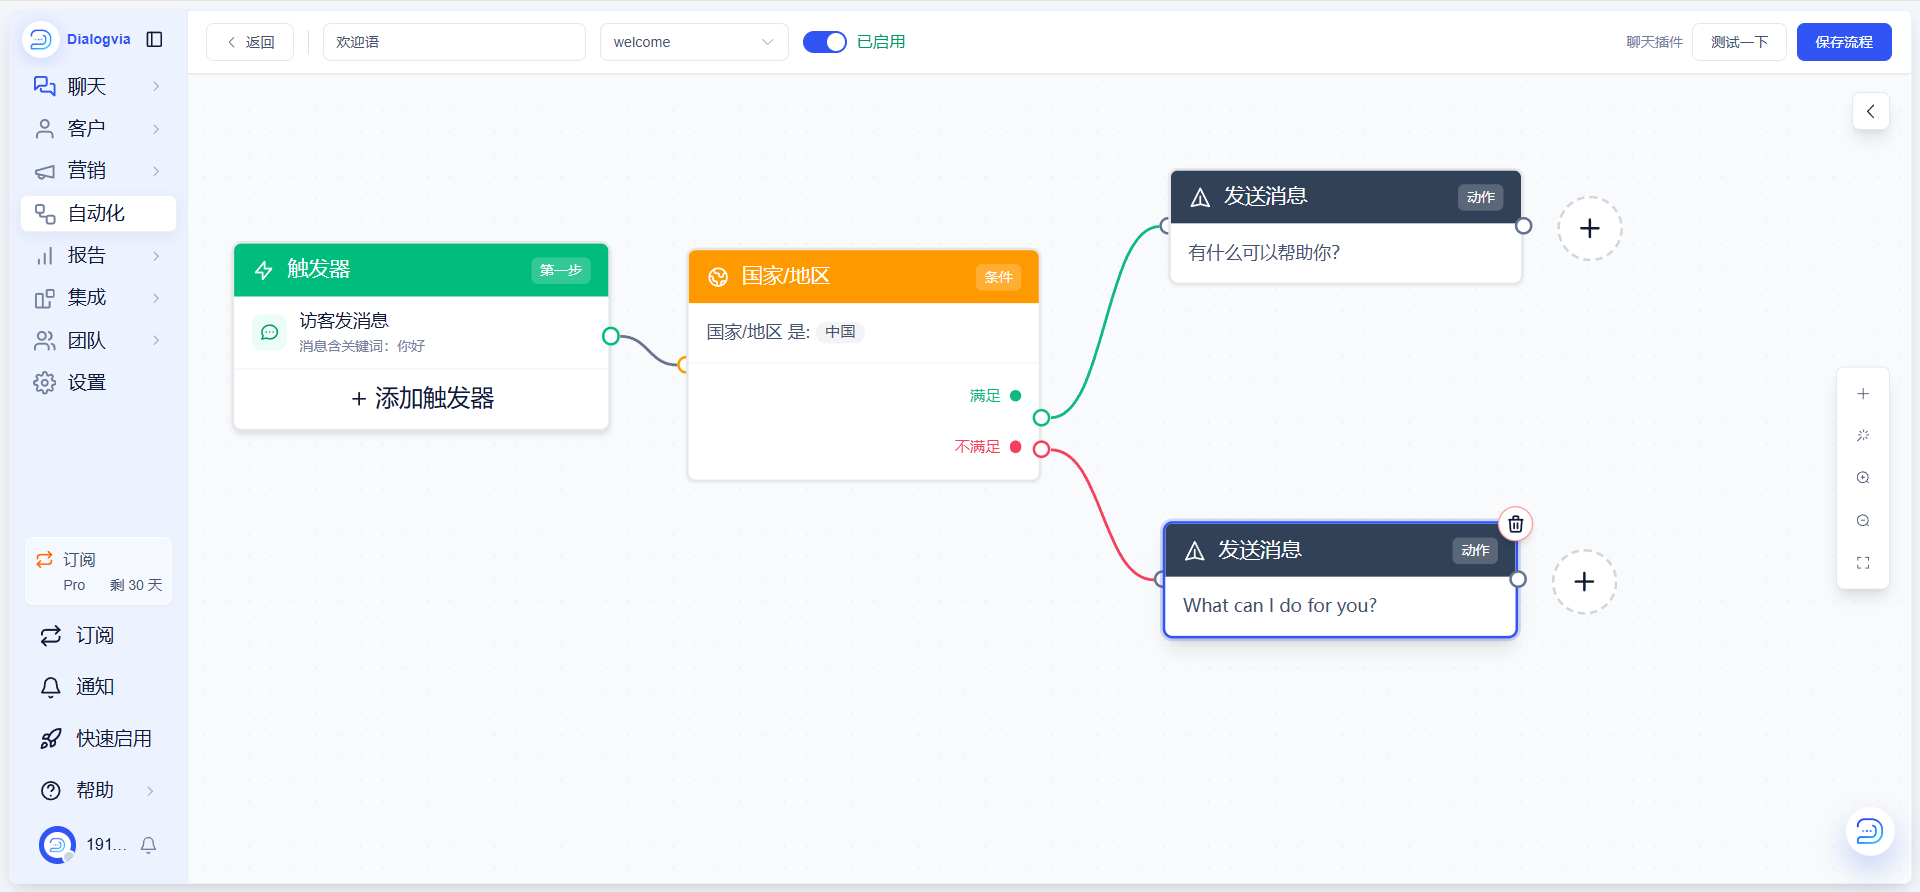The image size is (1920, 892).
Task: Expand the 营销 menu chevron
Action: [x=156, y=171]
